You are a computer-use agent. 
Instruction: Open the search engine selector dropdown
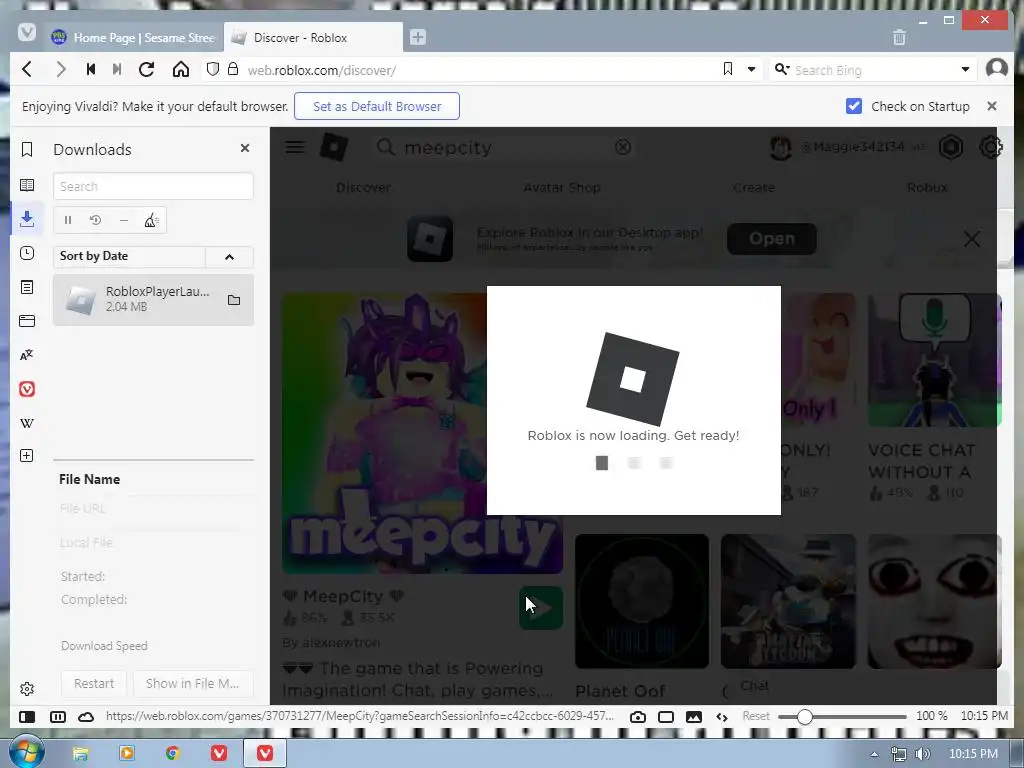tap(782, 69)
